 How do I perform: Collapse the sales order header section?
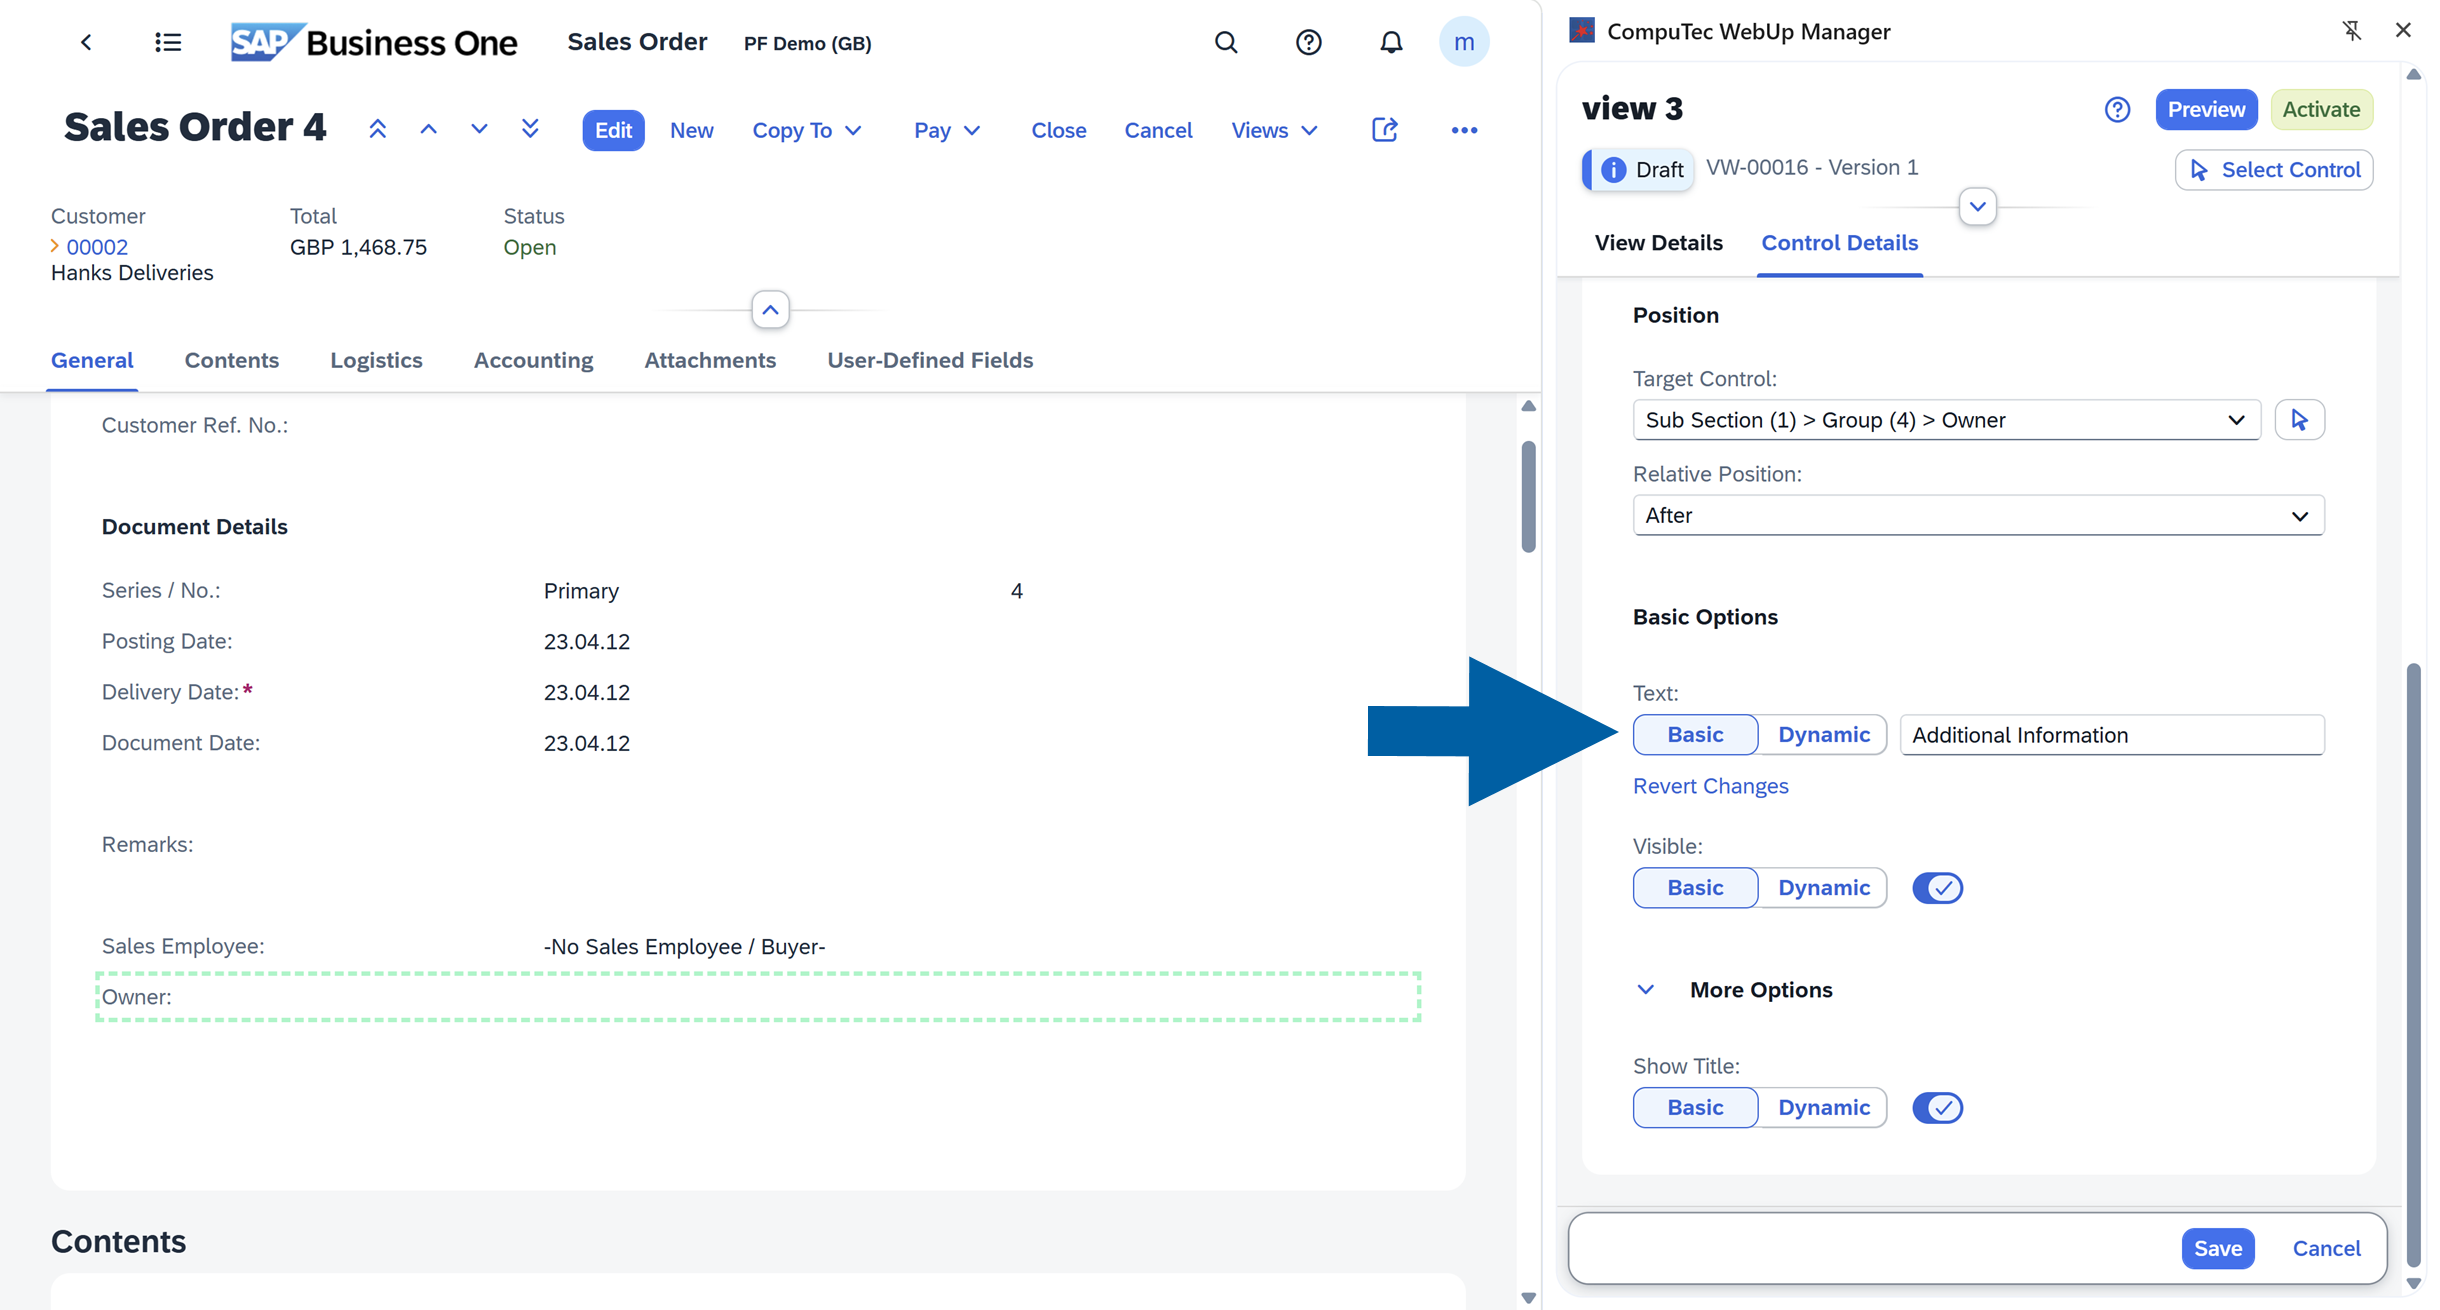770,310
